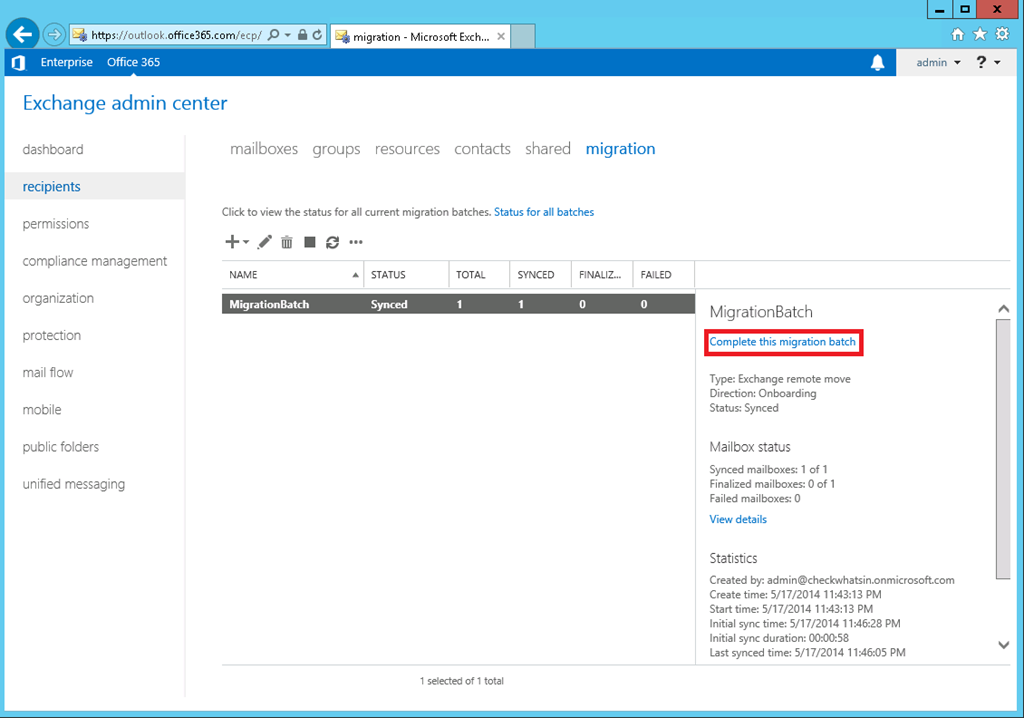
Task: Sort by the NAME column header
Action: (x=293, y=274)
